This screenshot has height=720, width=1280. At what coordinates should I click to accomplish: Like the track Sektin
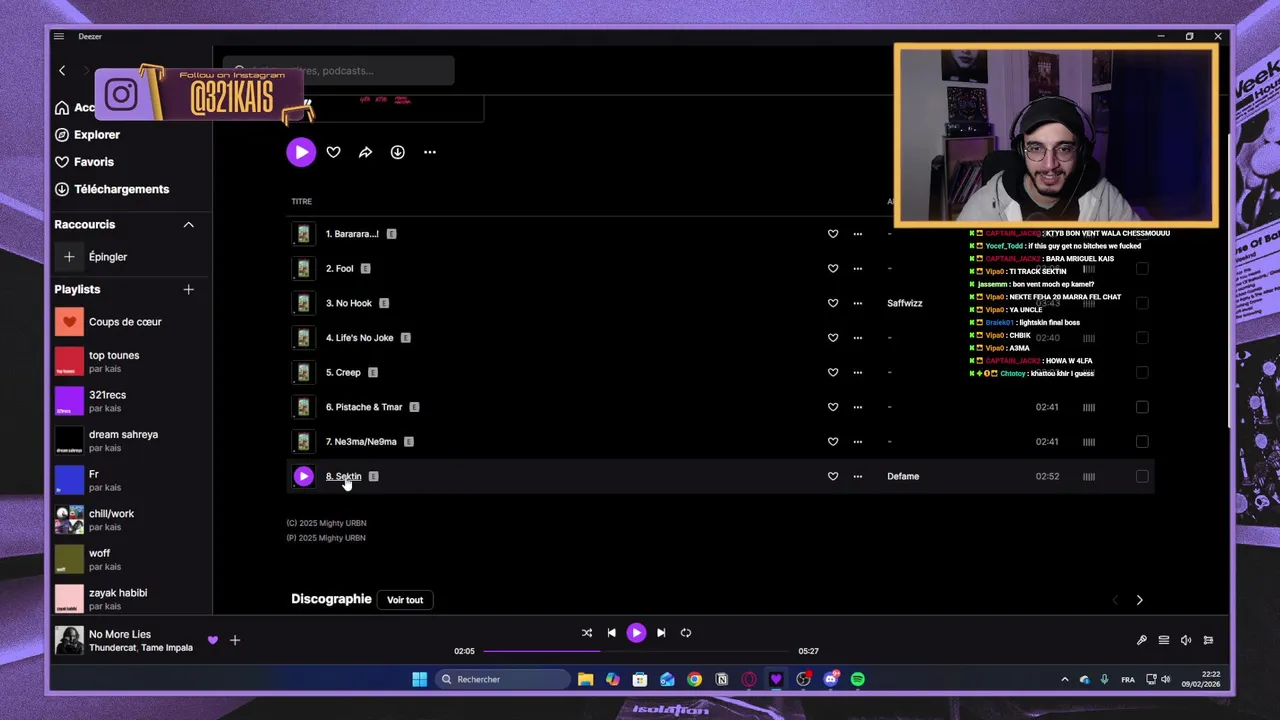[x=833, y=476]
